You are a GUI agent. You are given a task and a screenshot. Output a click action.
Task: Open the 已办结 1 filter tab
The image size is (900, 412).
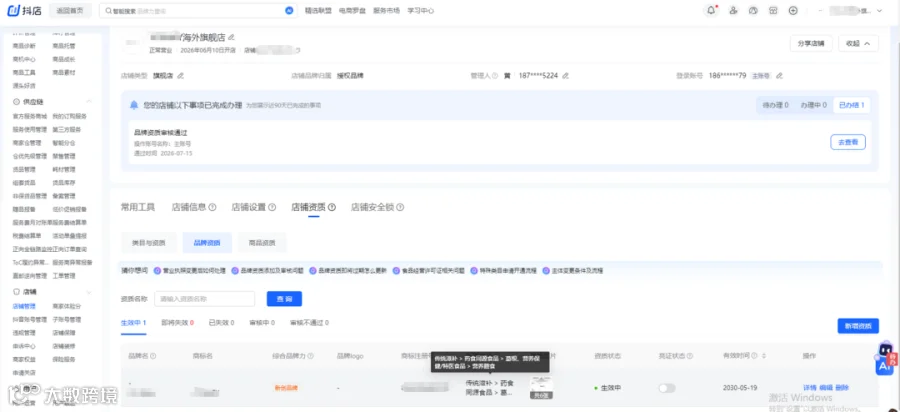pos(852,105)
